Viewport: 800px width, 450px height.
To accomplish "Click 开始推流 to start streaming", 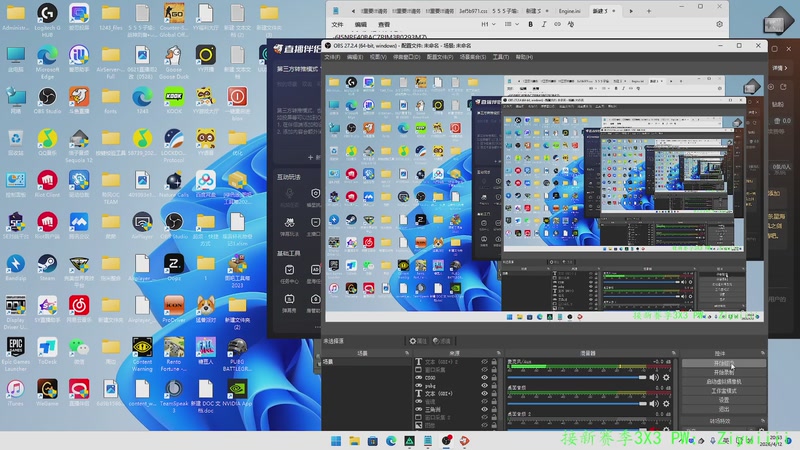I will click(x=723, y=363).
